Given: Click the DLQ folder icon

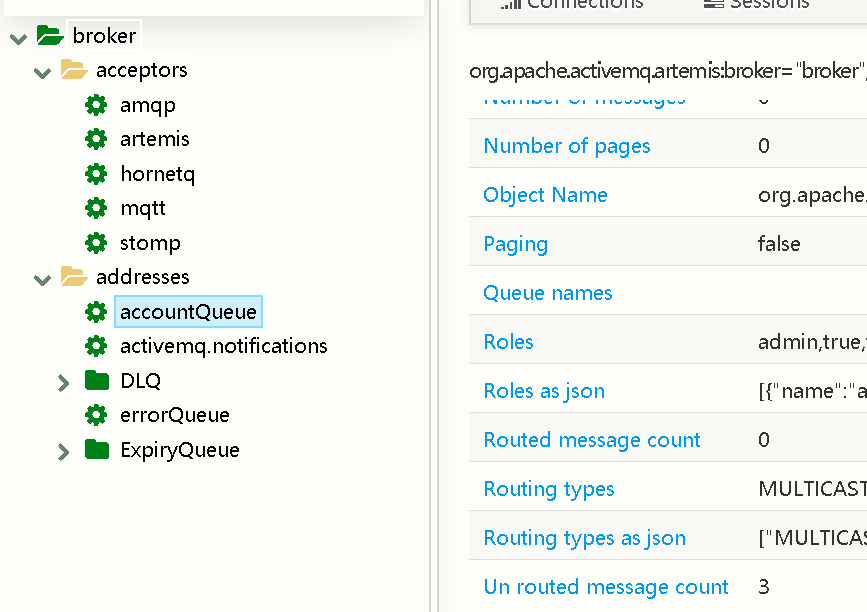Looking at the screenshot, I should [97, 380].
